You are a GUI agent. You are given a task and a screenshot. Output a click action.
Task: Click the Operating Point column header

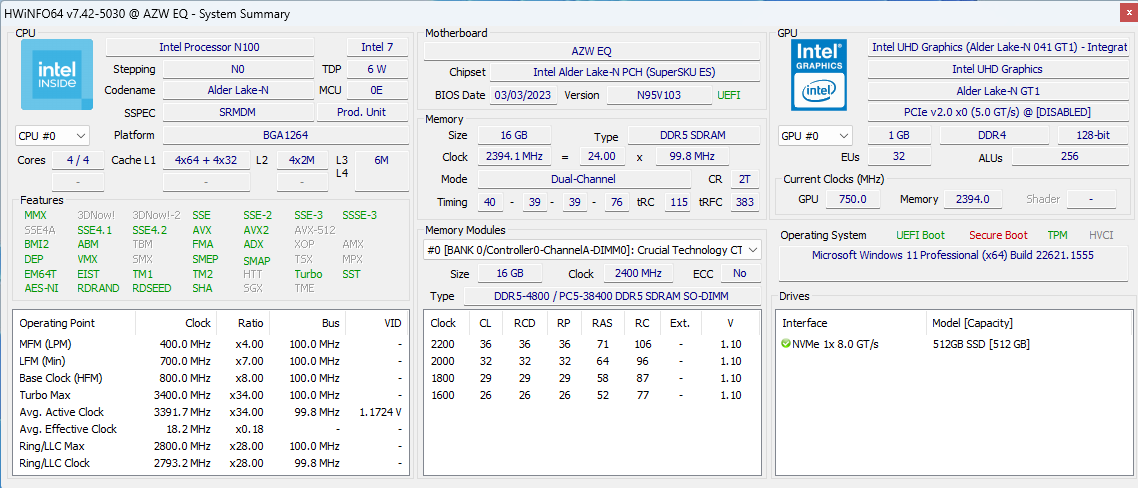[x=74, y=323]
